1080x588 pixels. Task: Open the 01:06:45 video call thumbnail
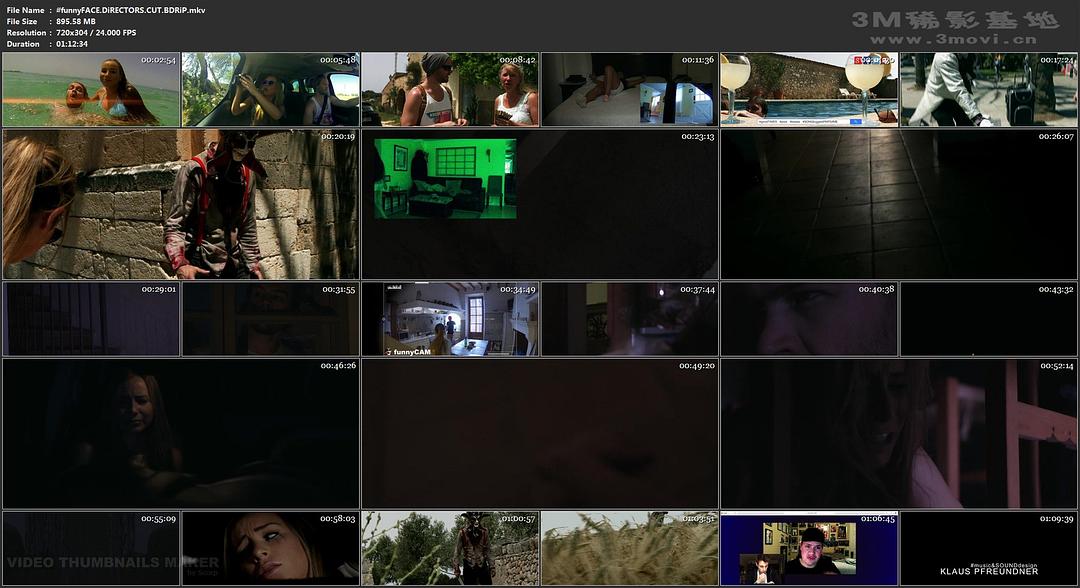pyautogui.click(x=809, y=548)
